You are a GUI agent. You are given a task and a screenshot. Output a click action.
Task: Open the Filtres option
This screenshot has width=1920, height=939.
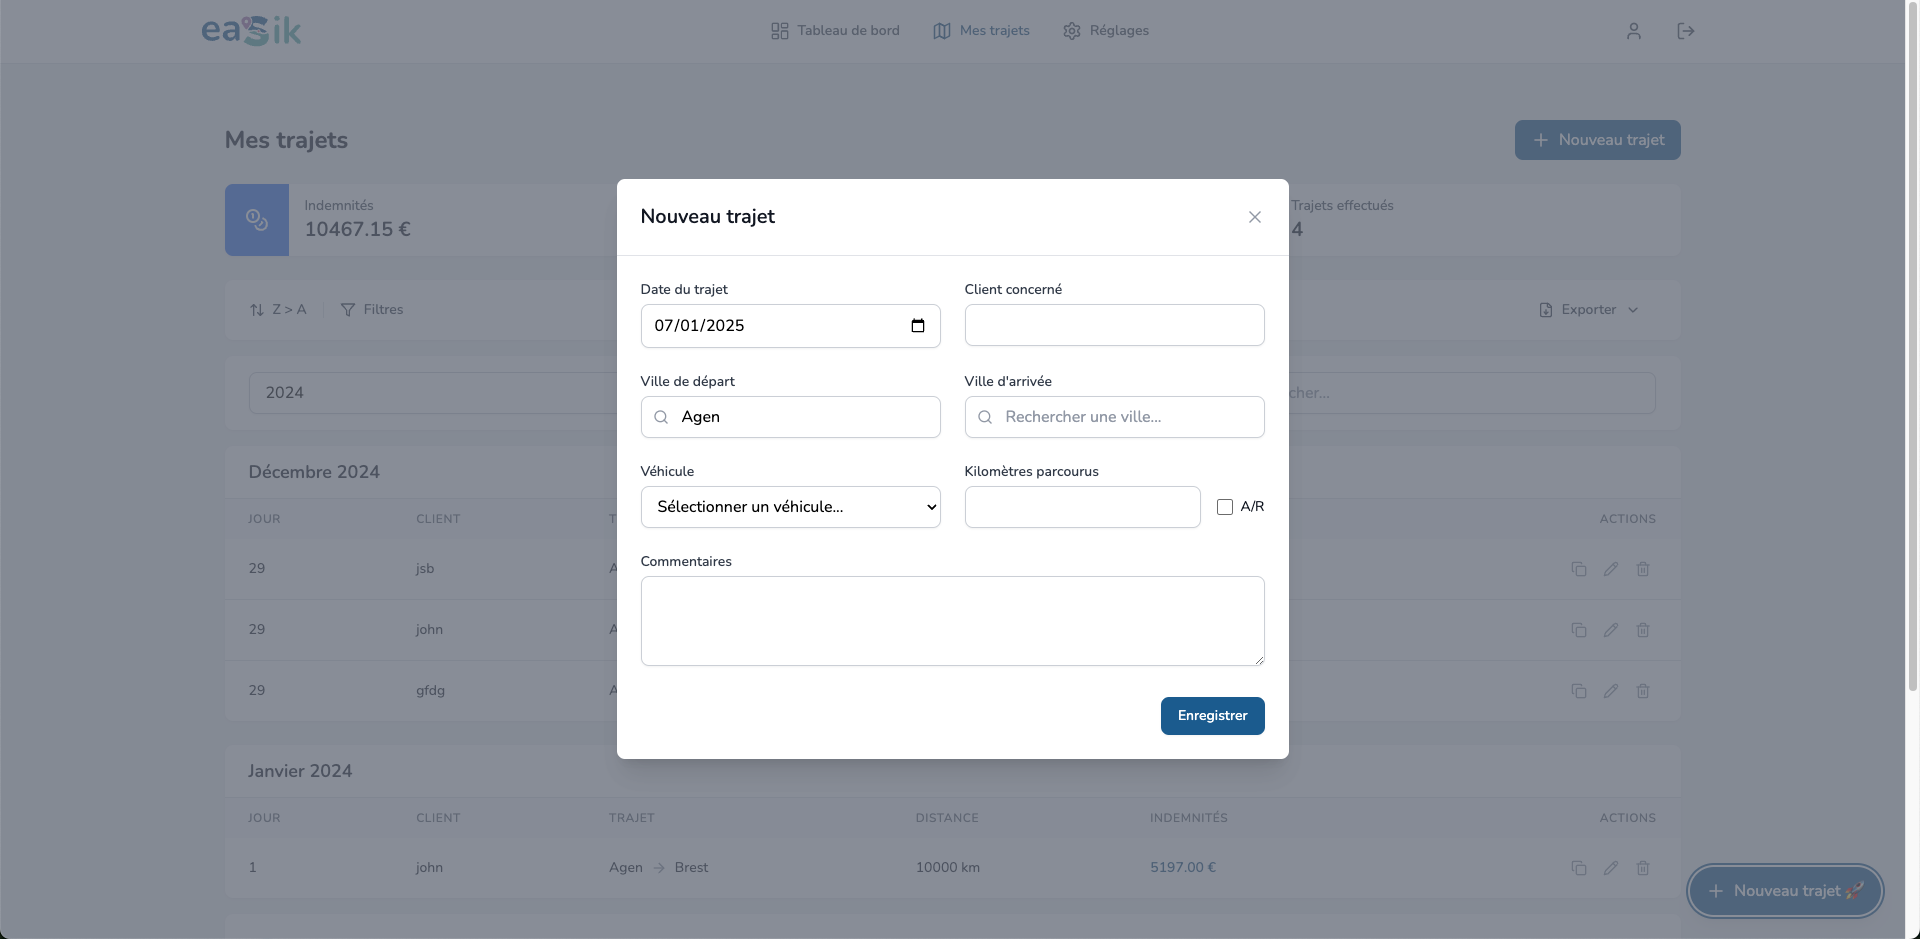point(372,310)
